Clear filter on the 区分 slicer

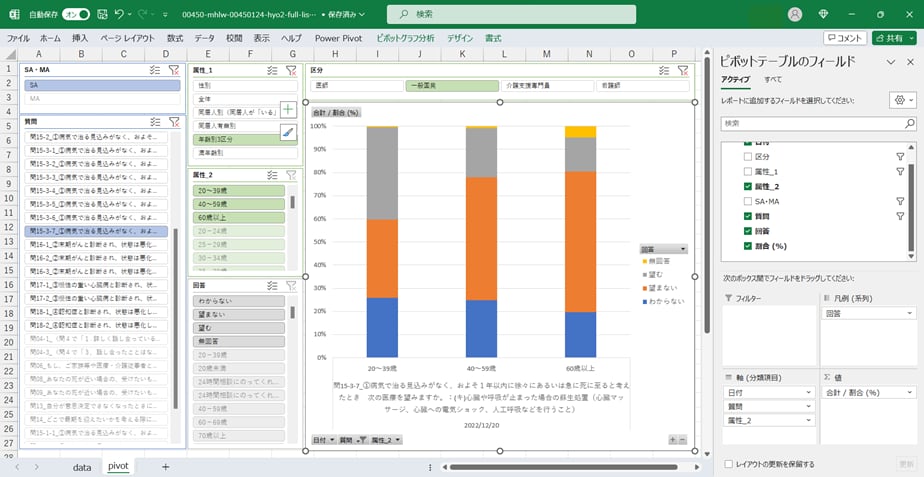[682, 70]
